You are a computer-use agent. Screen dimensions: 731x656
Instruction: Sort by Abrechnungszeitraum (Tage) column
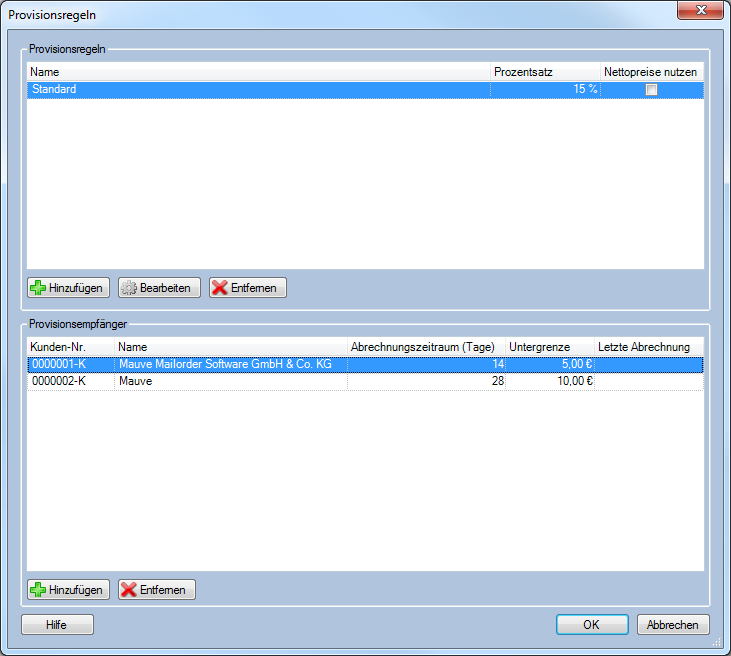(424, 347)
